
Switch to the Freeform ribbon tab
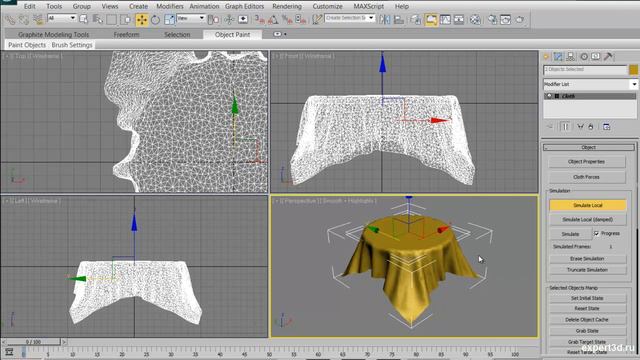click(x=127, y=35)
